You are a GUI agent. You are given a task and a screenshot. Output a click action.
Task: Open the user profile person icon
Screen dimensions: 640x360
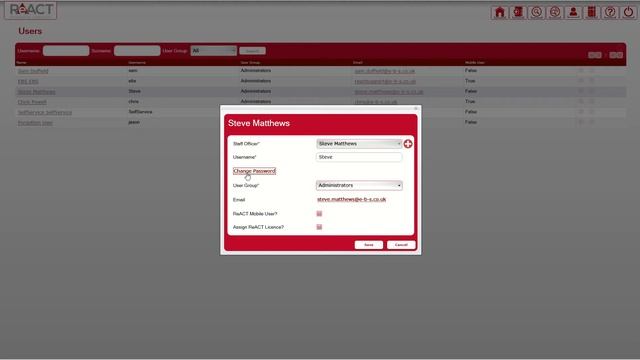pos(573,12)
